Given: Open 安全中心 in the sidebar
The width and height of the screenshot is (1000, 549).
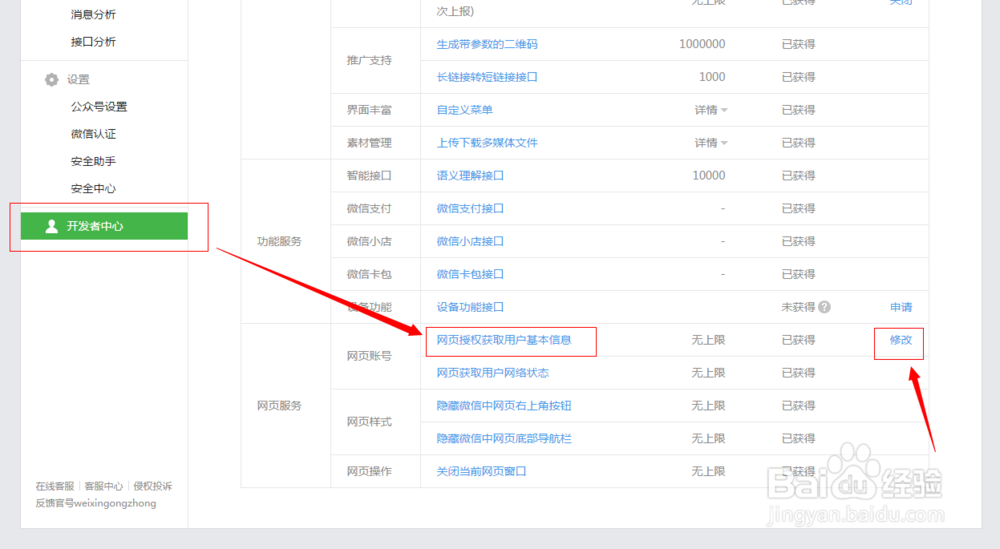Looking at the screenshot, I should pos(93,189).
